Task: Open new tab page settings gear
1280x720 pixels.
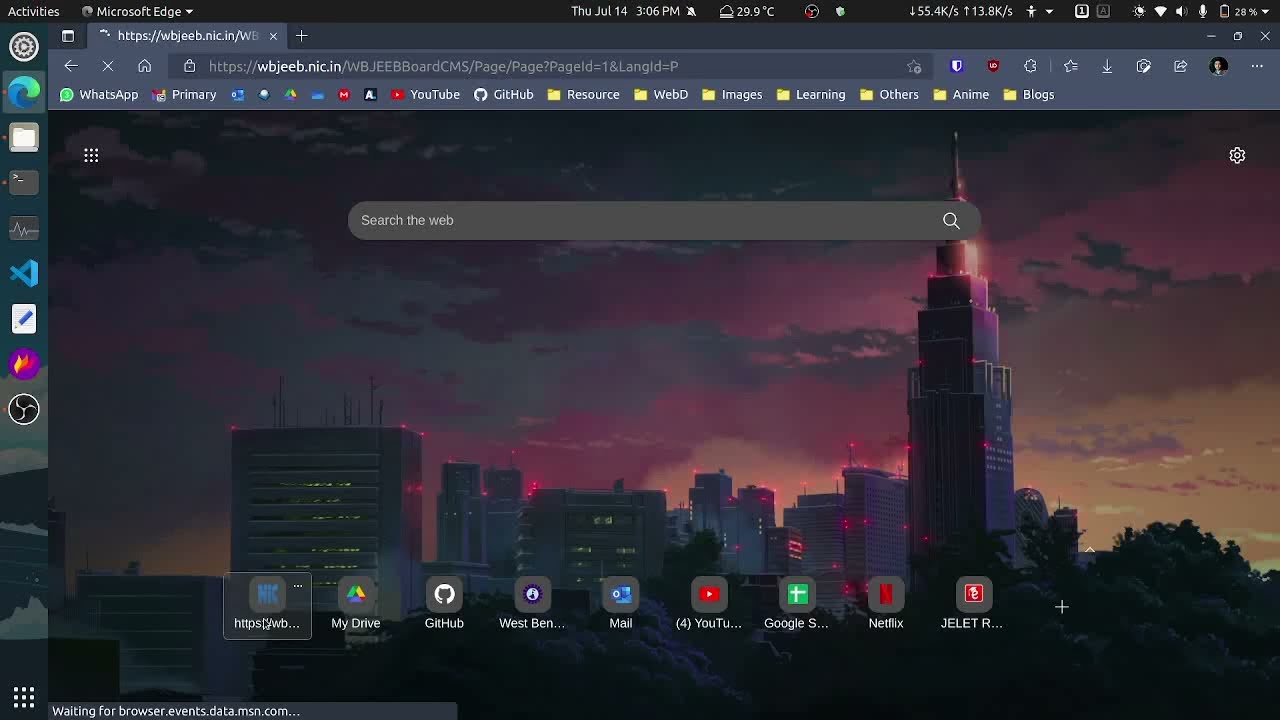Action: click(1237, 155)
